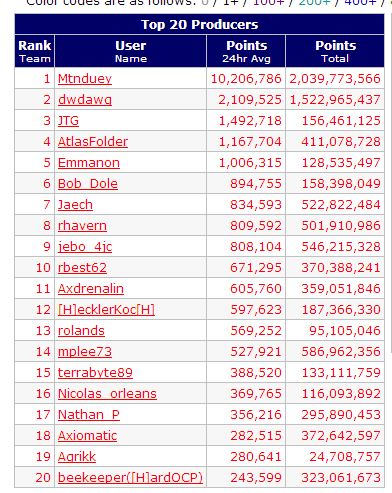Open the [H]ecklerKoc[H] link

coord(106,310)
